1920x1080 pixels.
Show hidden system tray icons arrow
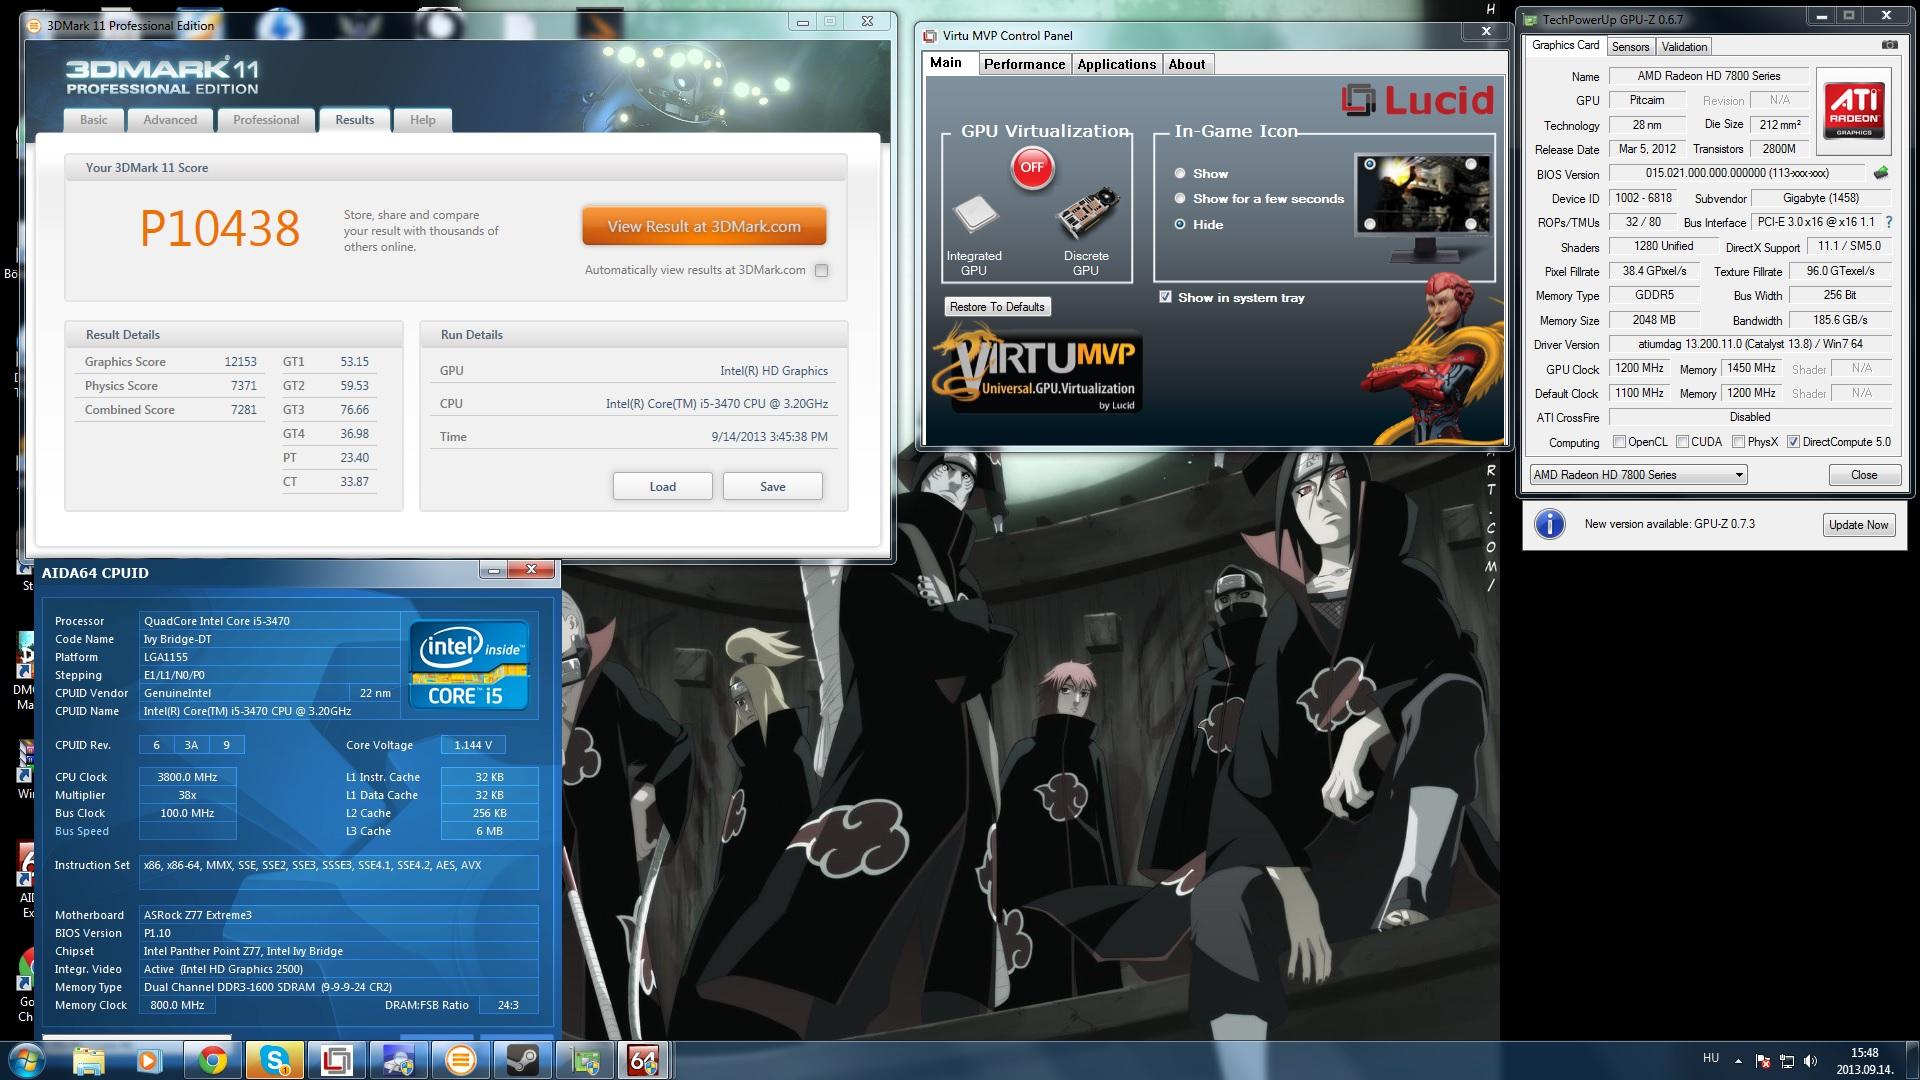click(1739, 1061)
